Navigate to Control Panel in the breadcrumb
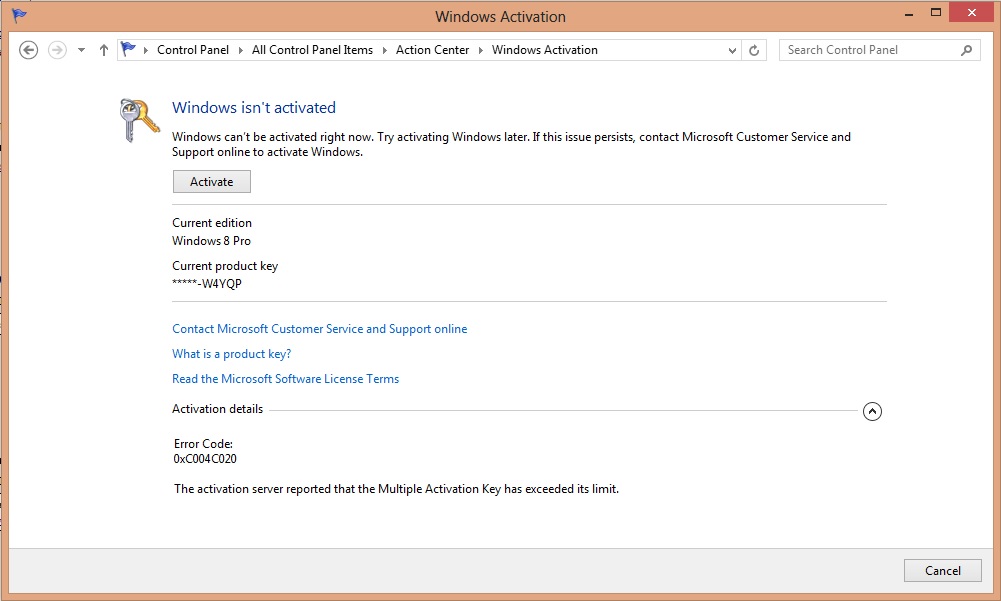 (x=193, y=50)
